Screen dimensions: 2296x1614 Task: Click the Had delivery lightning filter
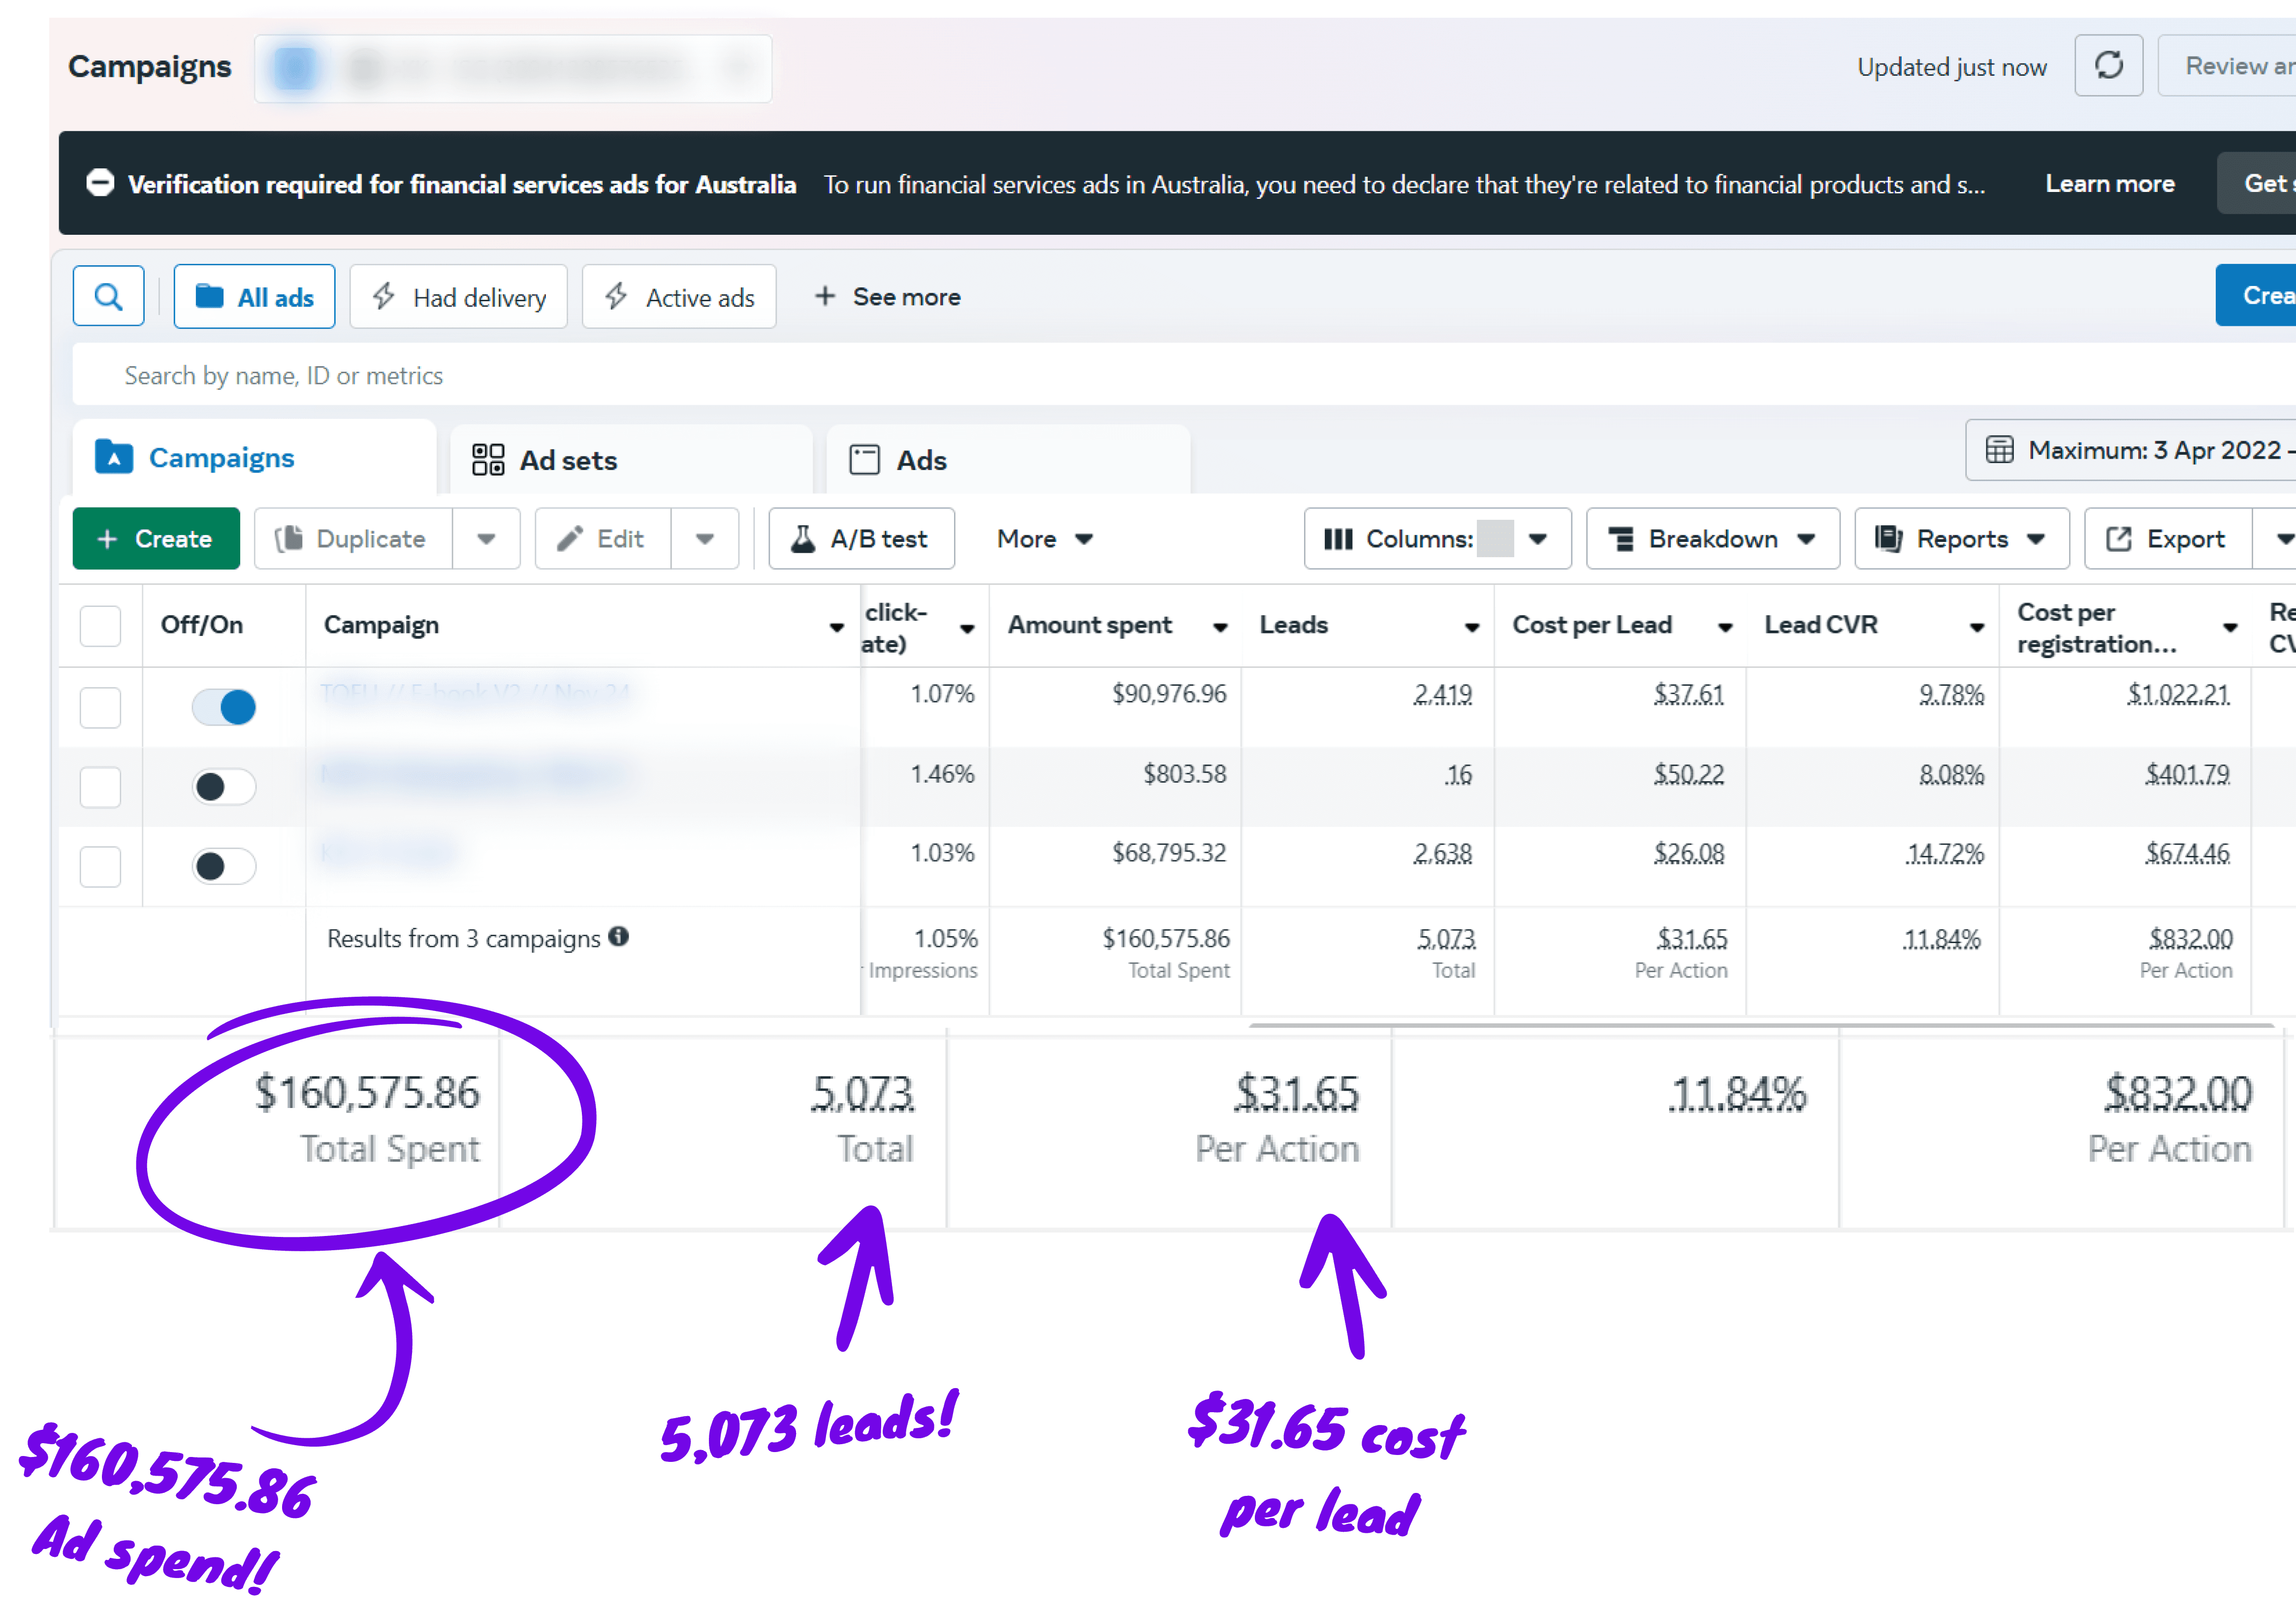tap(459, 297)
